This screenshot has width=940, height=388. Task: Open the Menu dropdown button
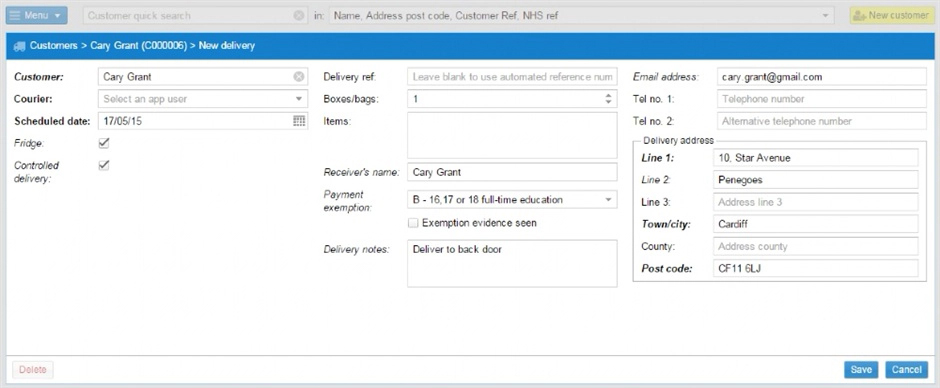coord(37,16)
